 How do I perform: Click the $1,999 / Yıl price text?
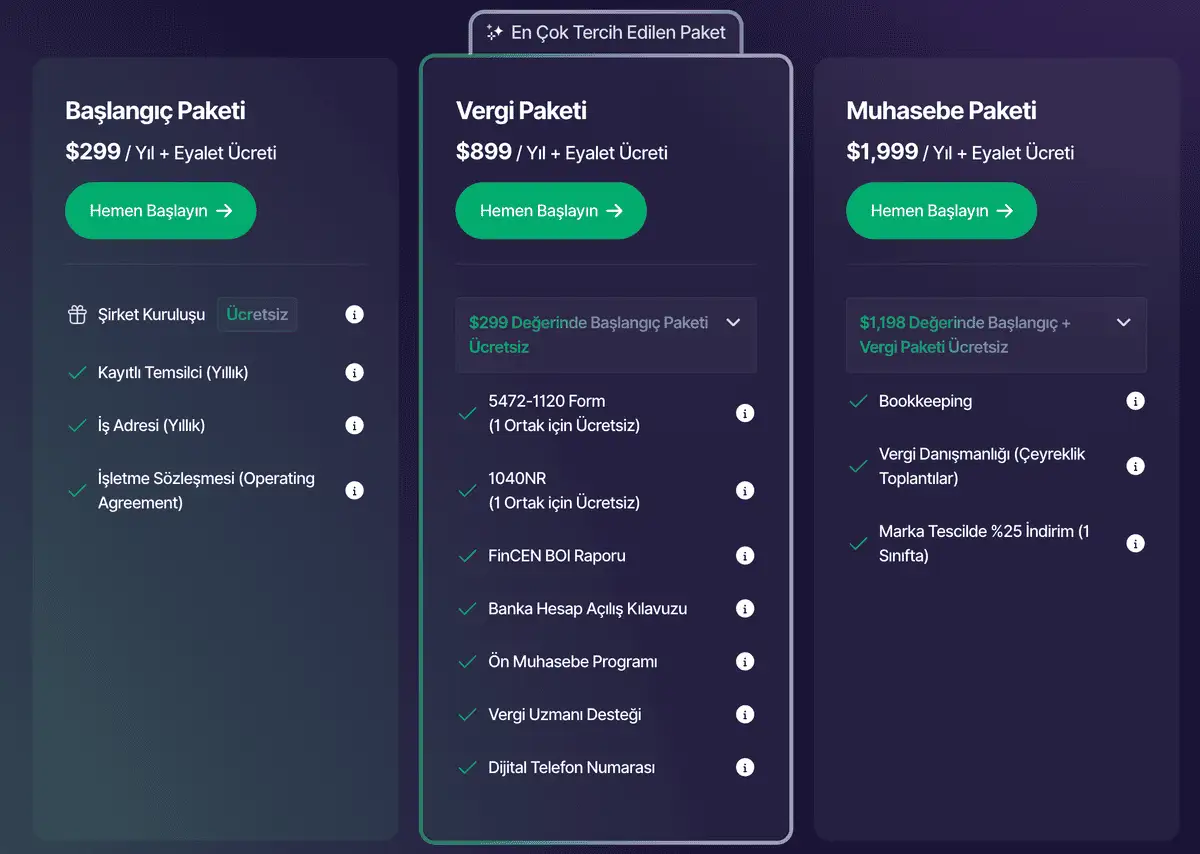pyautogui.click(x=960, y=152)
